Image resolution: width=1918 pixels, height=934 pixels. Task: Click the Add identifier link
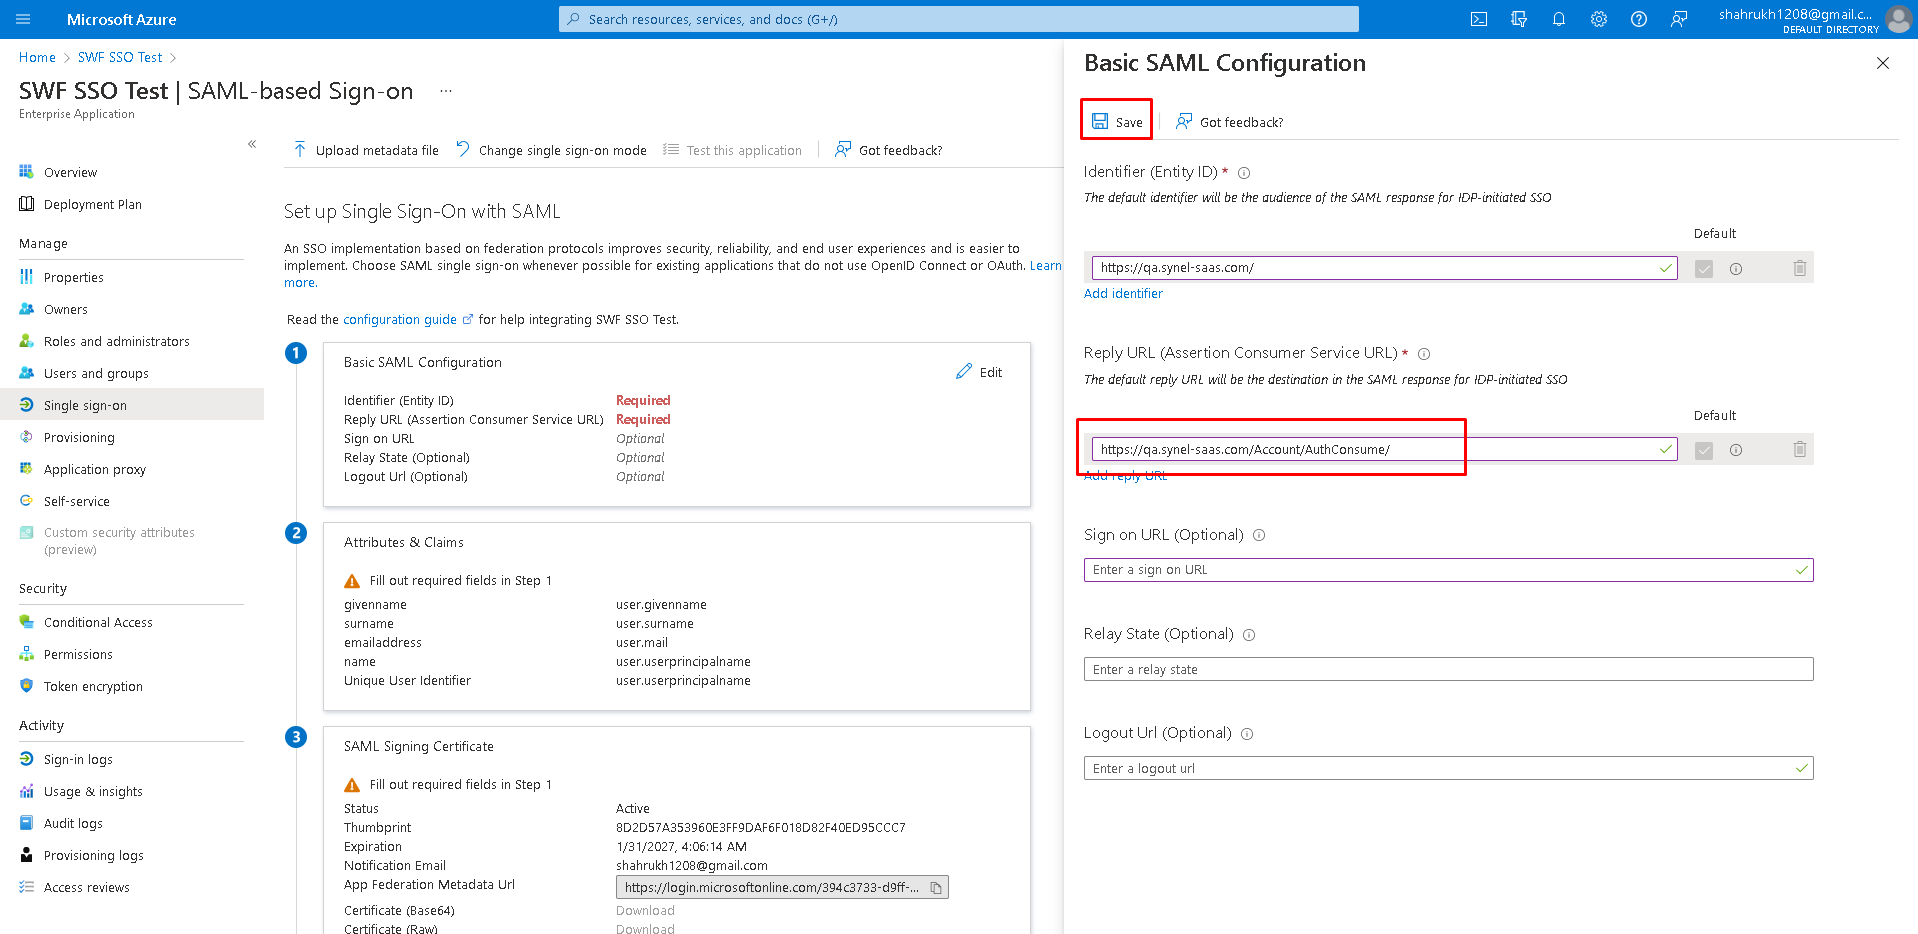(x=1123, y=294)
